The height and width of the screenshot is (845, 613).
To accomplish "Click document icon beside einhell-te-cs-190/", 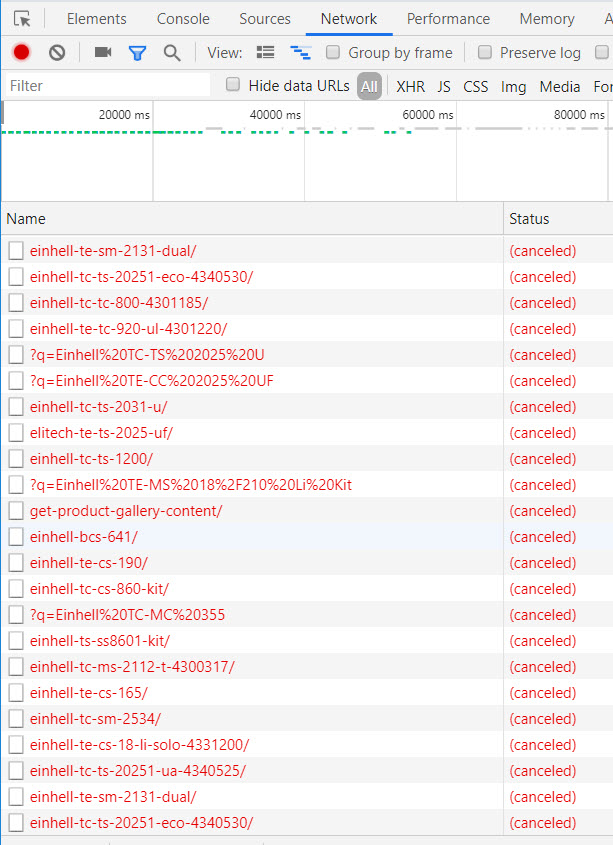I will (x=16, y=563).
